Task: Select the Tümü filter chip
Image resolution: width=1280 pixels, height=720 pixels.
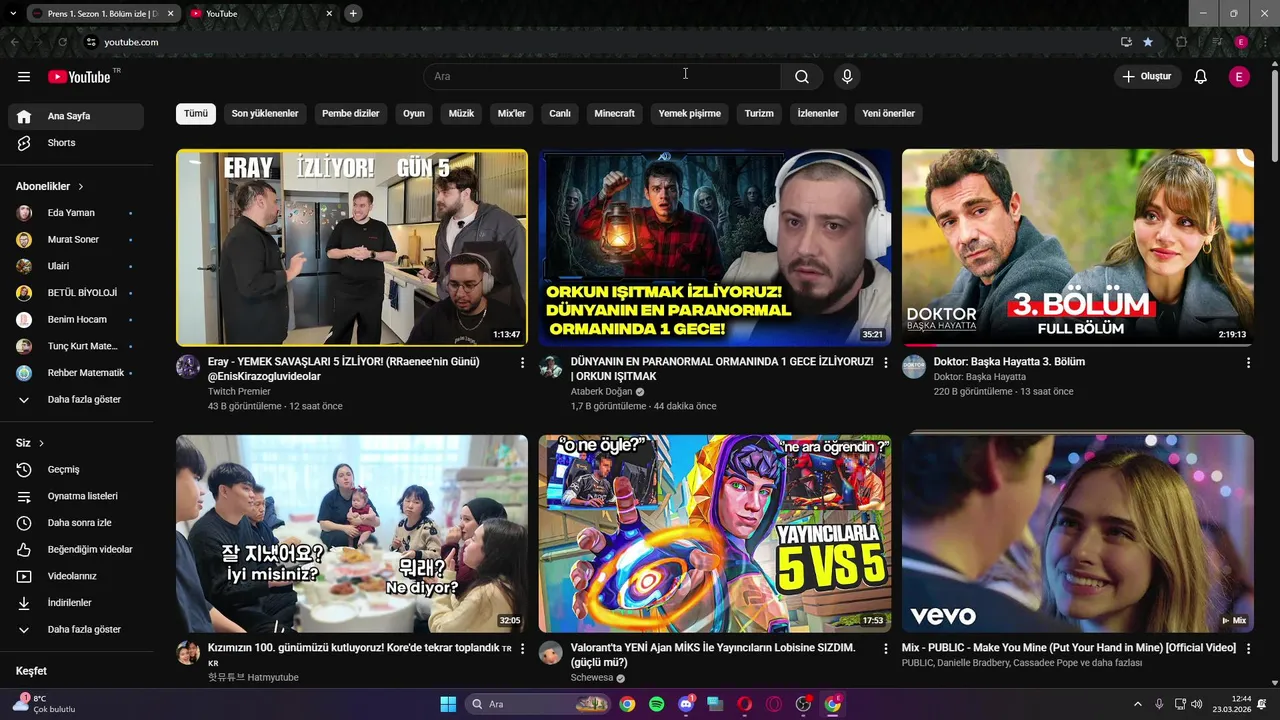Action: [x=196, y=113]
